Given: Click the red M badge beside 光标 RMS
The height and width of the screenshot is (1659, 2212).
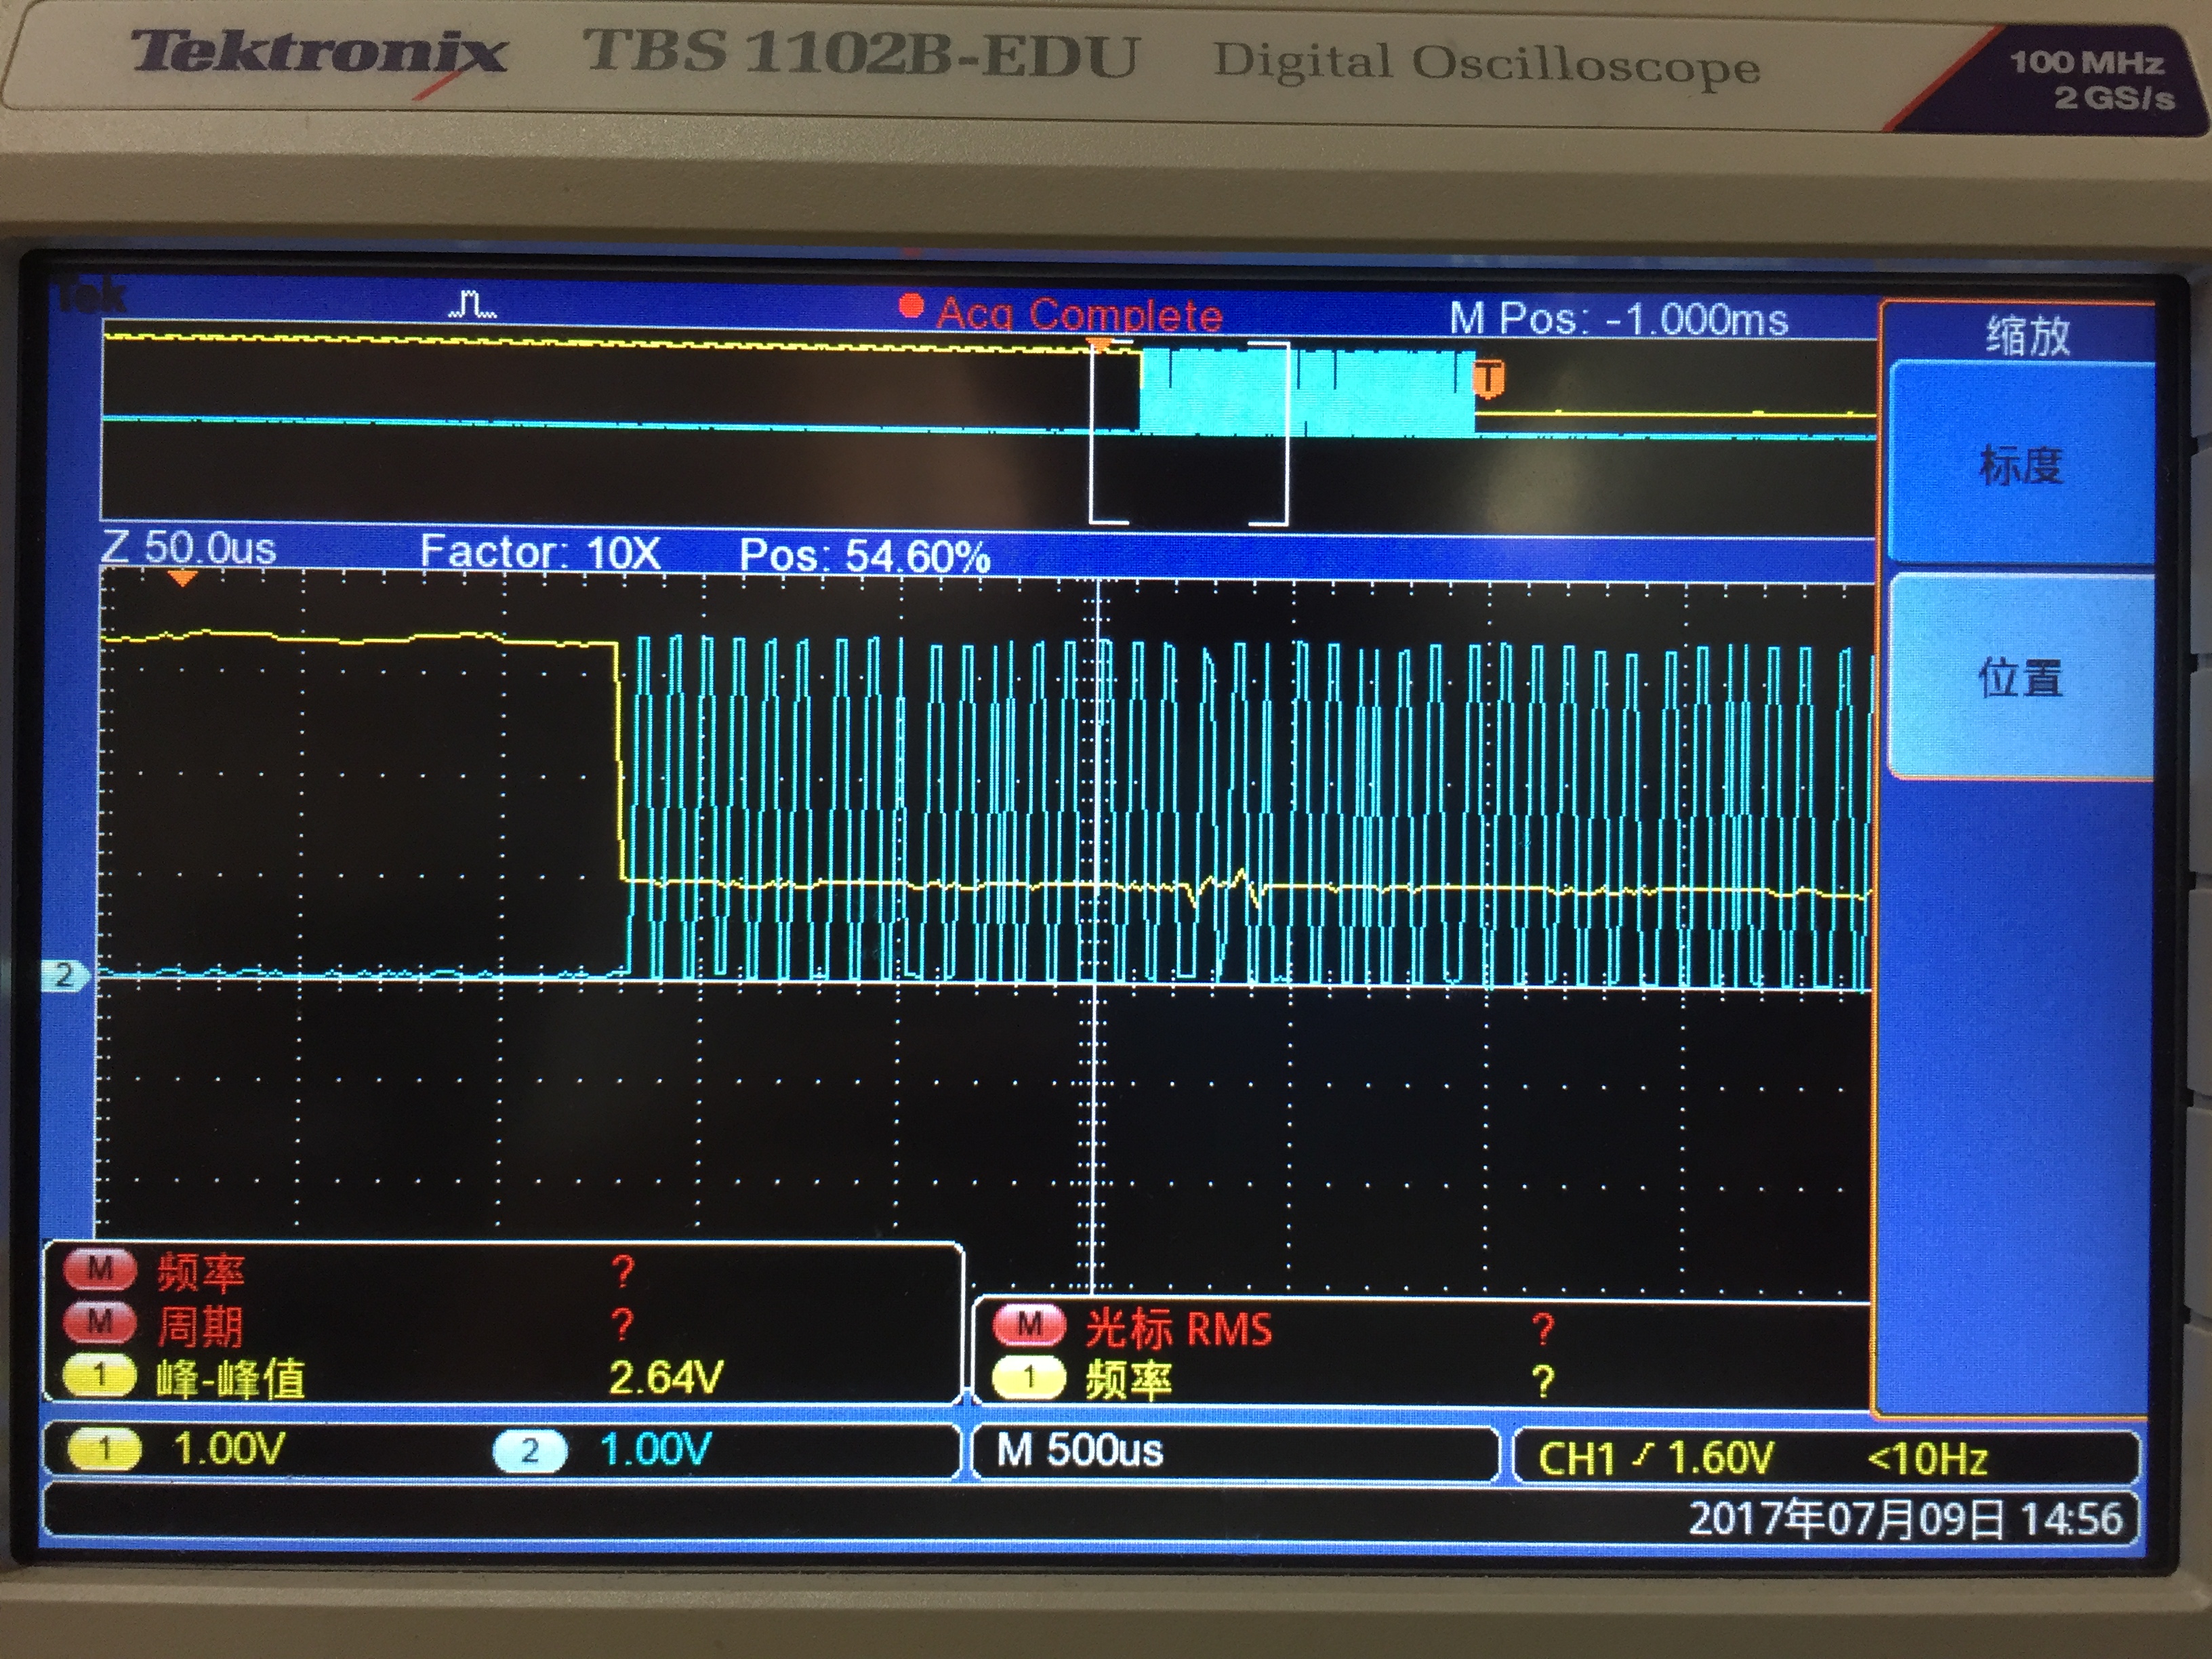Looking at the screenshot, I should point(1029,1326).
